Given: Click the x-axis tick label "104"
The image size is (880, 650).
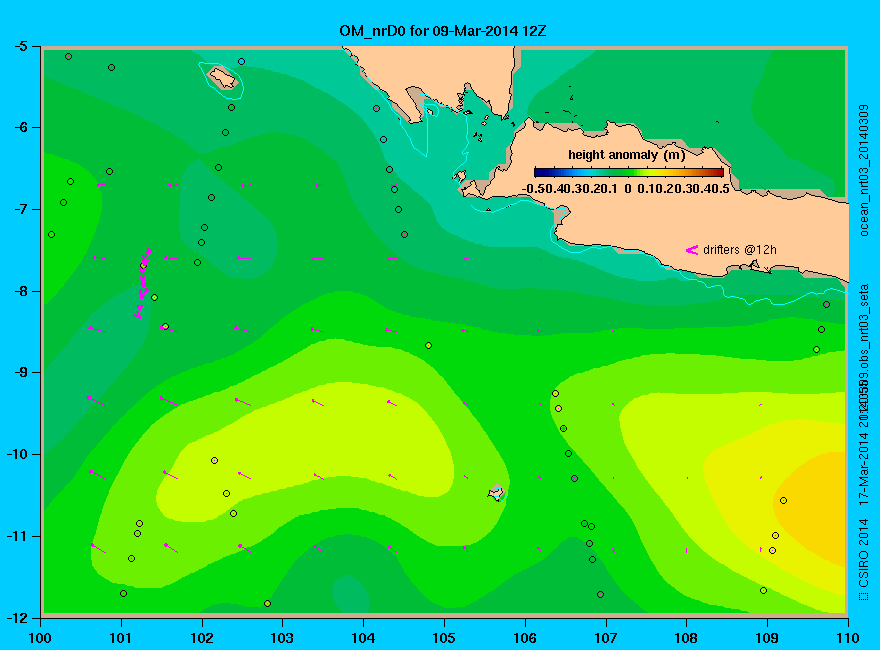Looking at the screenshot, I should coord(363,638).
